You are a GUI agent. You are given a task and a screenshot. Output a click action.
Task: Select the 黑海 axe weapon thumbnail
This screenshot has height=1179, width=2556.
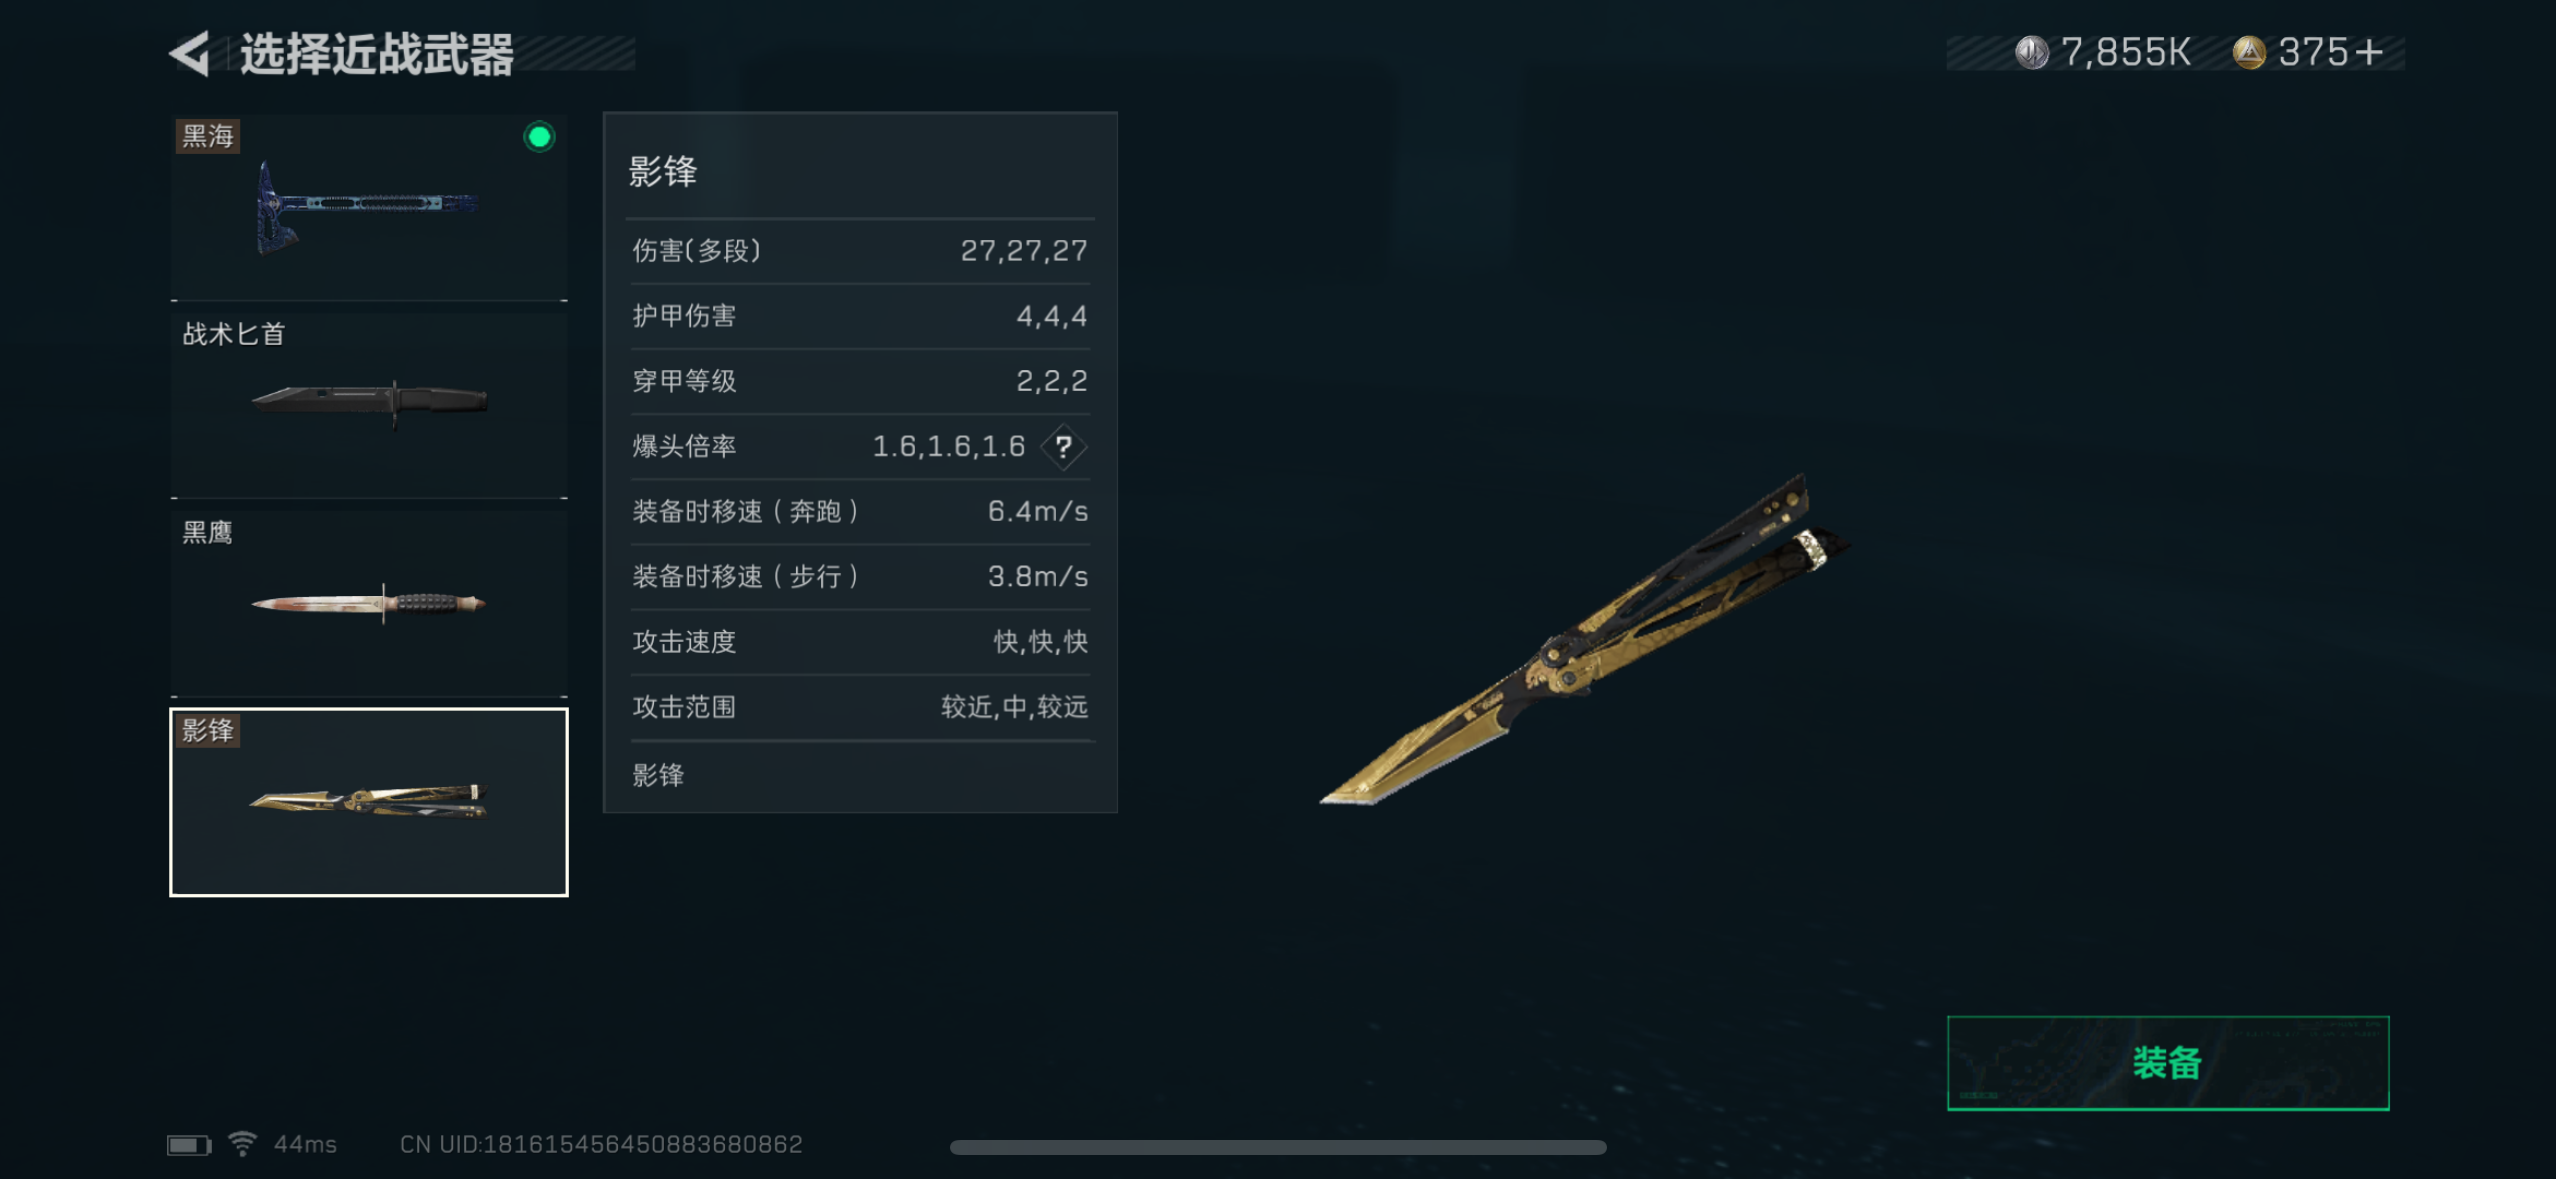click(369, 207)
